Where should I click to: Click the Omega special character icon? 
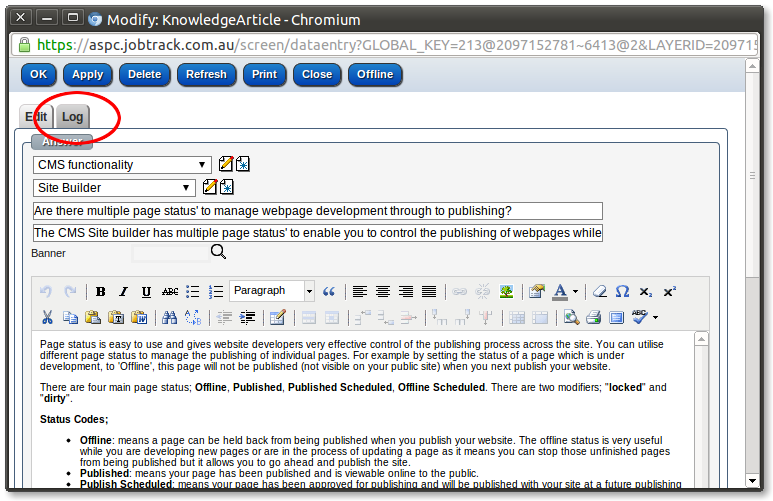click(x=622, y=292)
